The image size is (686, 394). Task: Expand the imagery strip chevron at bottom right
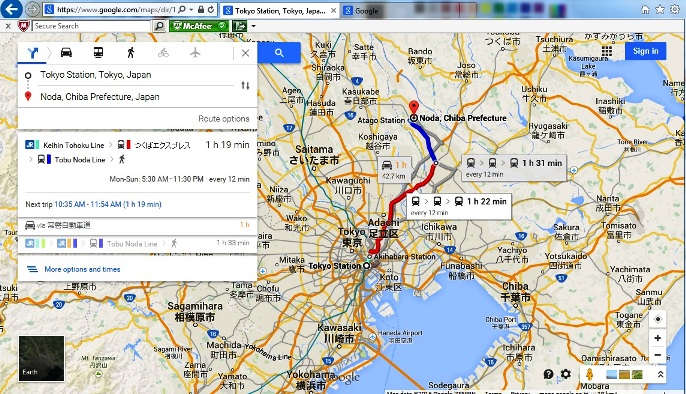pos(660,374)
